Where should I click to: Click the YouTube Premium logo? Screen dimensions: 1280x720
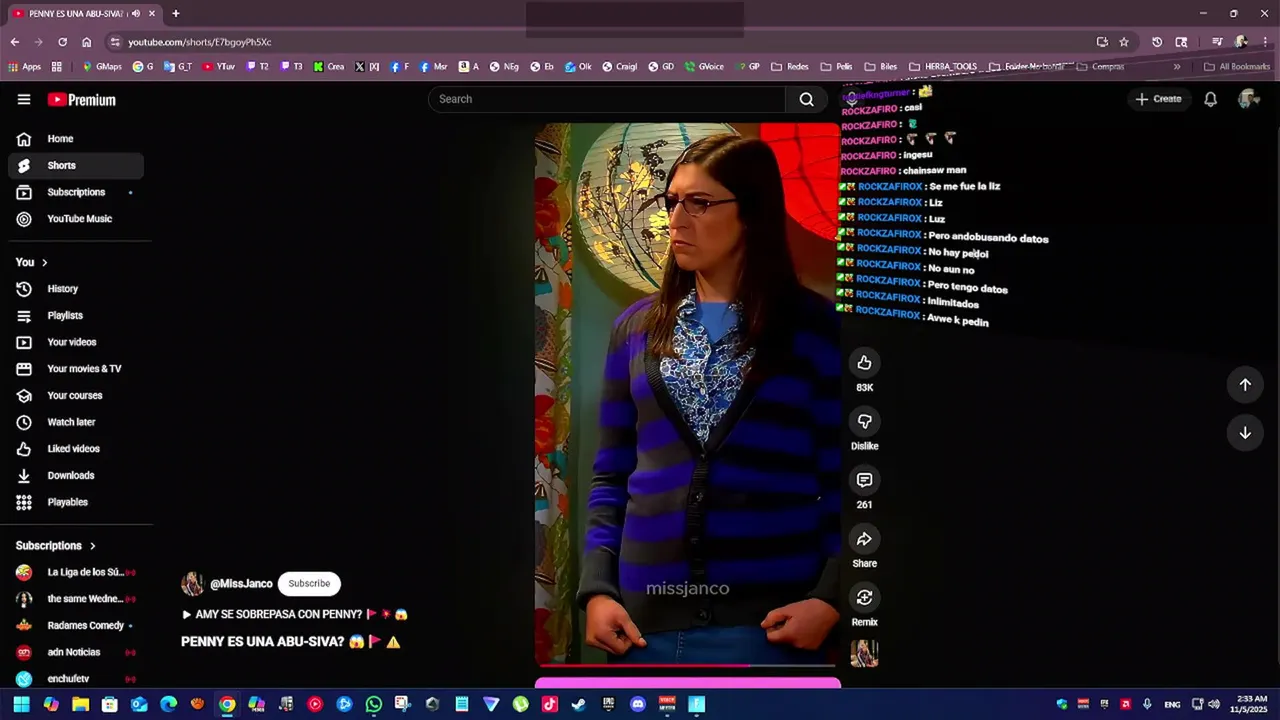tap(82, 100)
